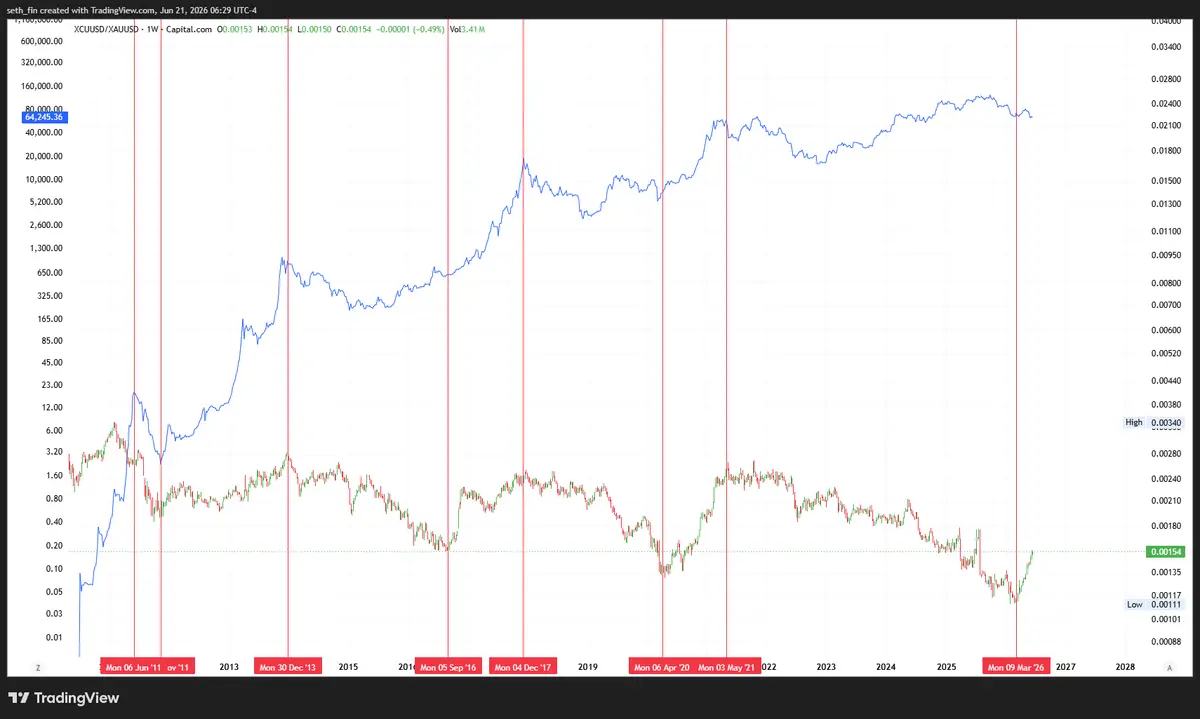This screenshot has height=719, width=1200.
Task: Click the 0.00950 right axis label
Action: pyautogui.click(x=1165, y=255)
